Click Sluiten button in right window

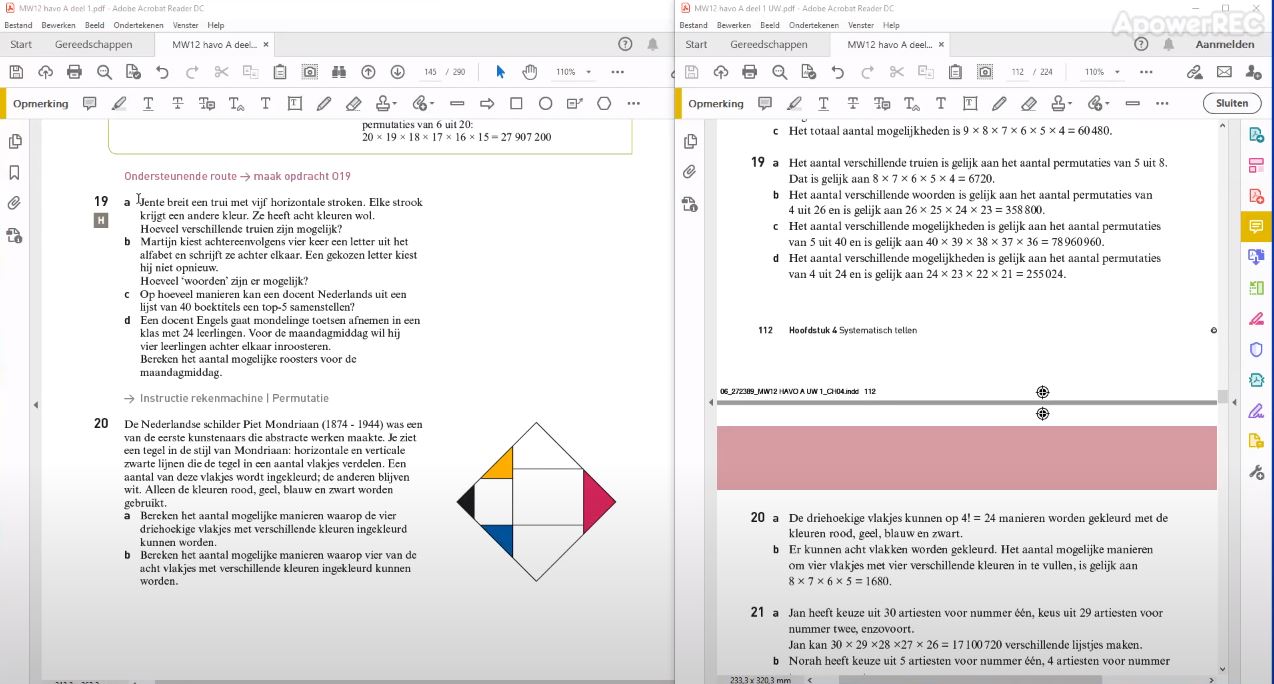coord(1232,103)
